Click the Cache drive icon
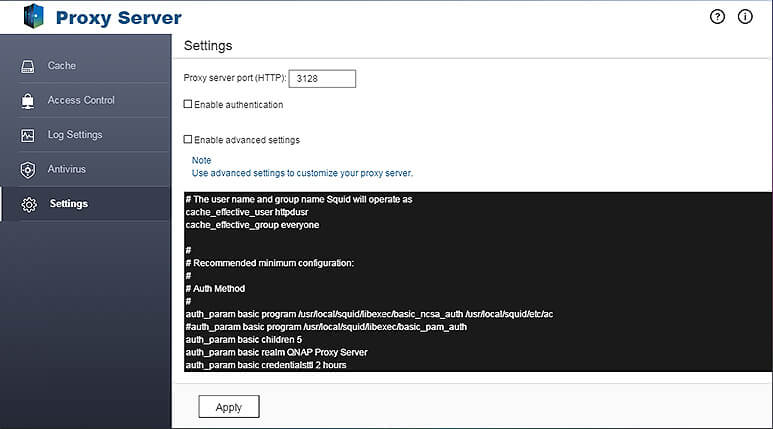 pos(28,66)
